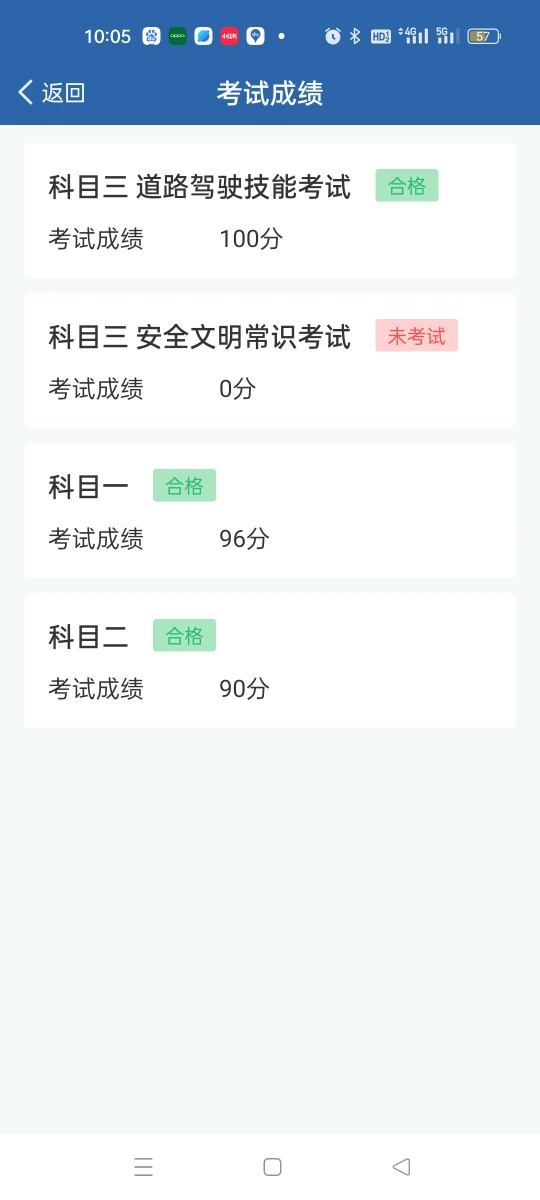
Task: Tap the 100分 score for road driving test
Action: (x=251, y=239)
